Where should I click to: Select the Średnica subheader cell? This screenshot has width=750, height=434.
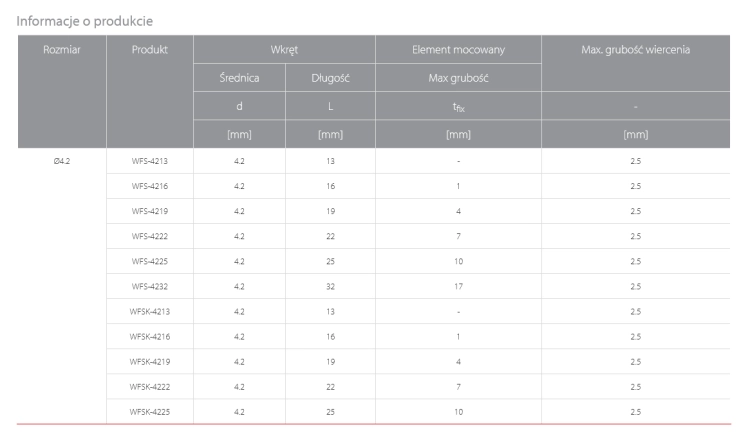[x=239, y=78]
